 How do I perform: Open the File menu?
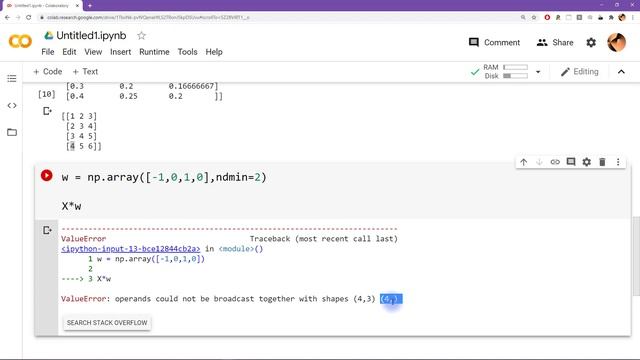[48, 52]
